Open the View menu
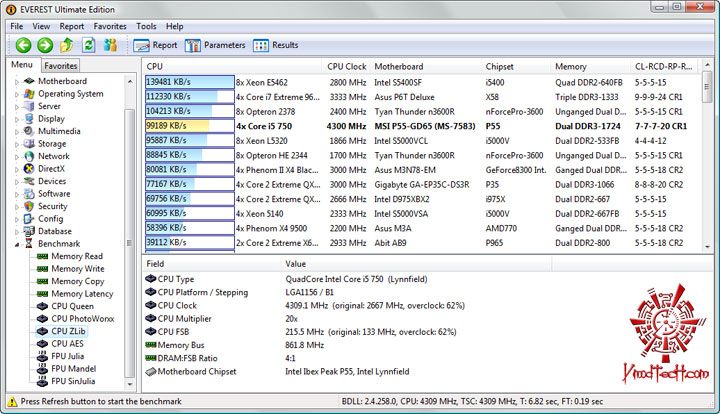This screenshot has width=720, height=414. [41, 26]
